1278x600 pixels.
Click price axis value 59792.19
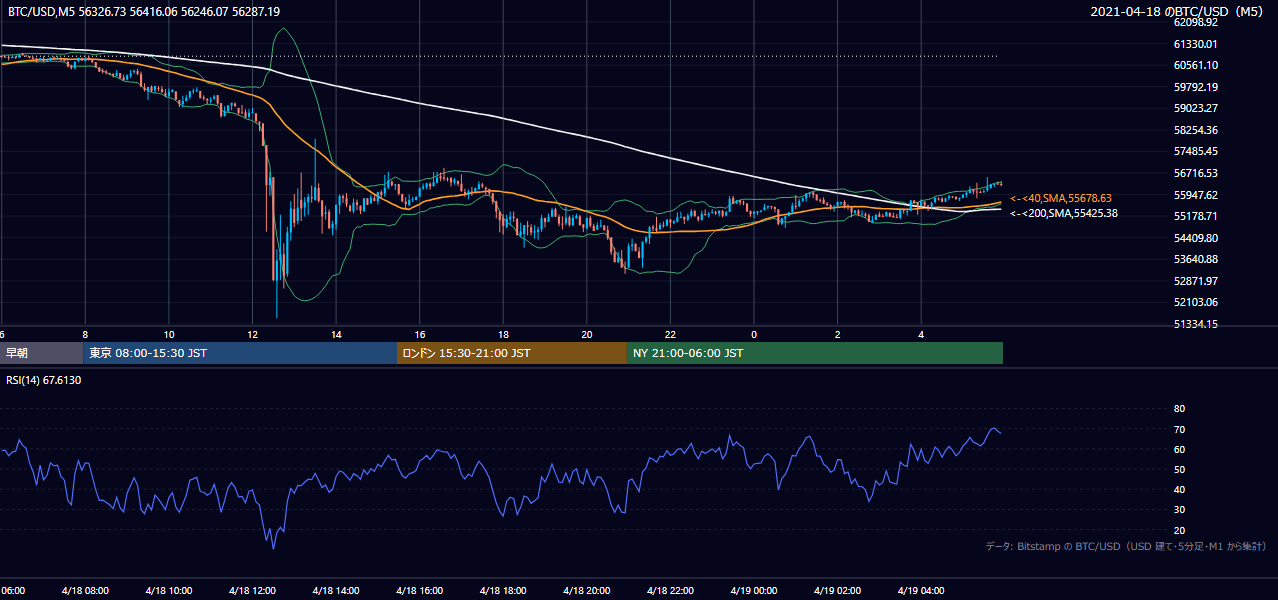coord(1195,87)
